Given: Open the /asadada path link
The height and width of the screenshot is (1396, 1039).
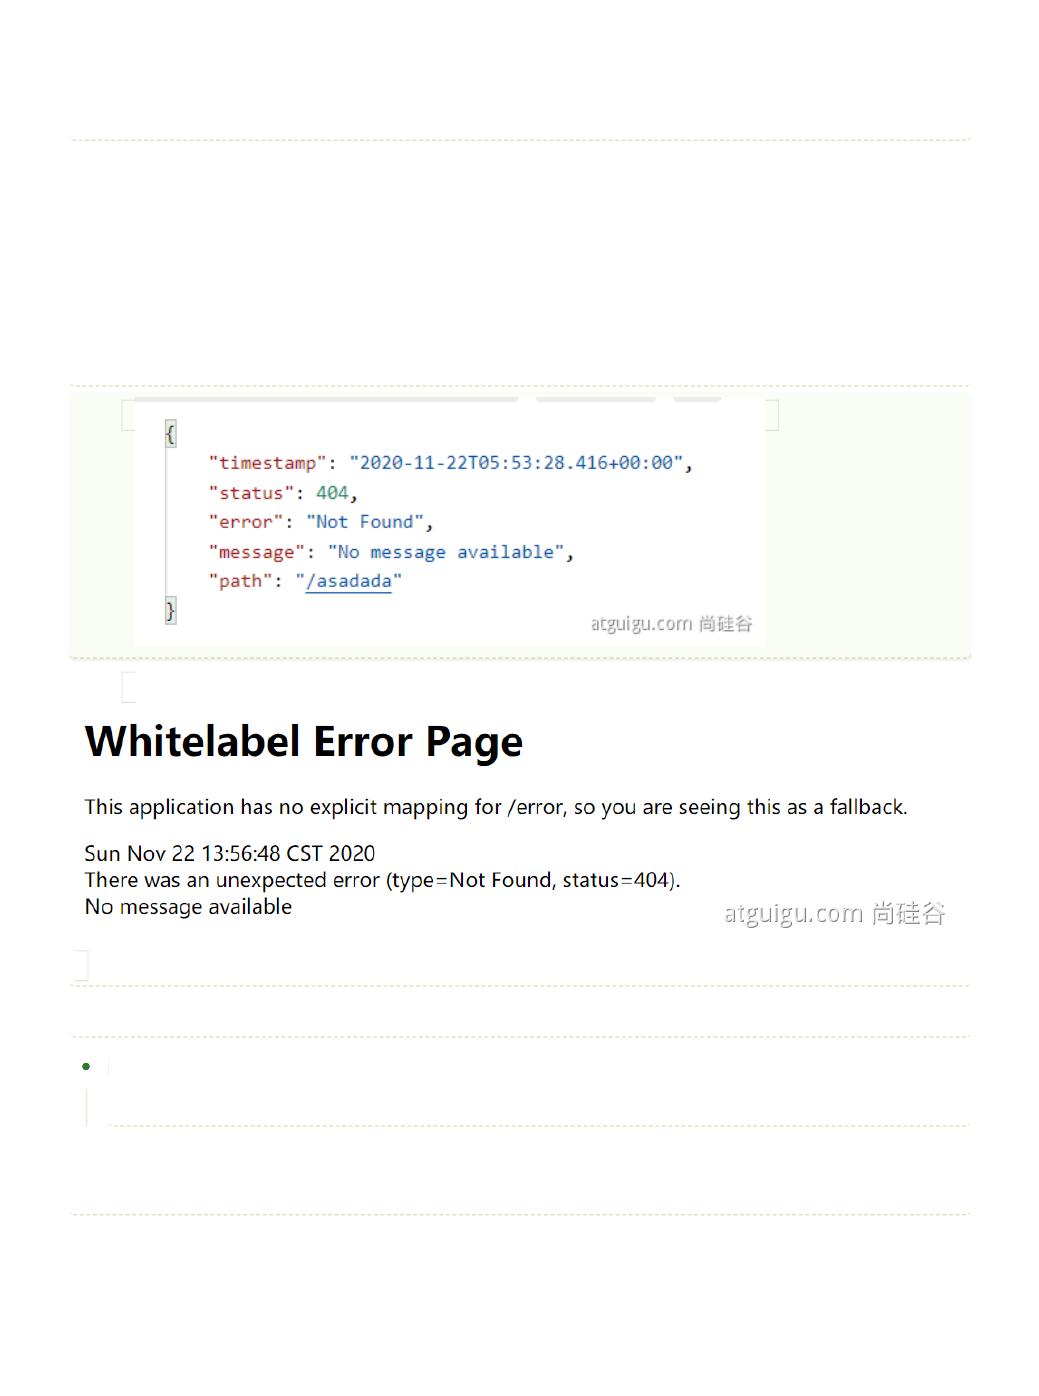Looking at the screenshot, I should [349, 582].
